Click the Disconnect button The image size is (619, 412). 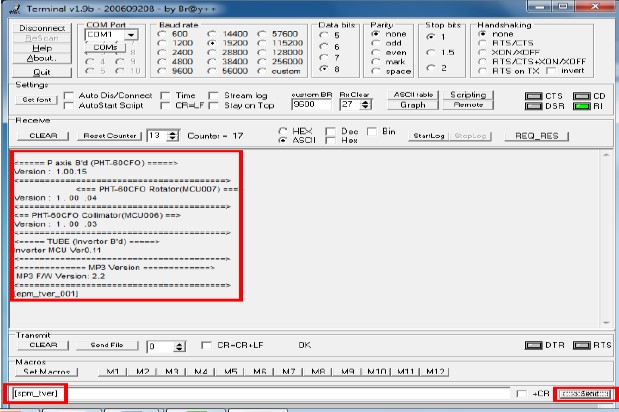click(x=42, y=28)
